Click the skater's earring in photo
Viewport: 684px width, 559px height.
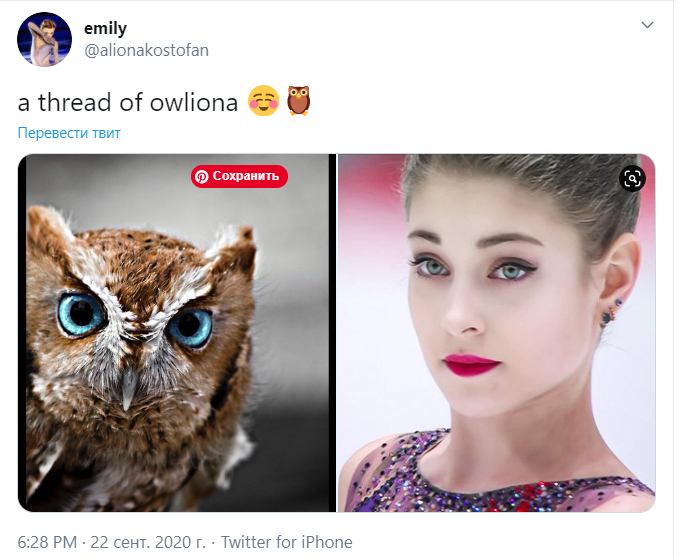607,318
